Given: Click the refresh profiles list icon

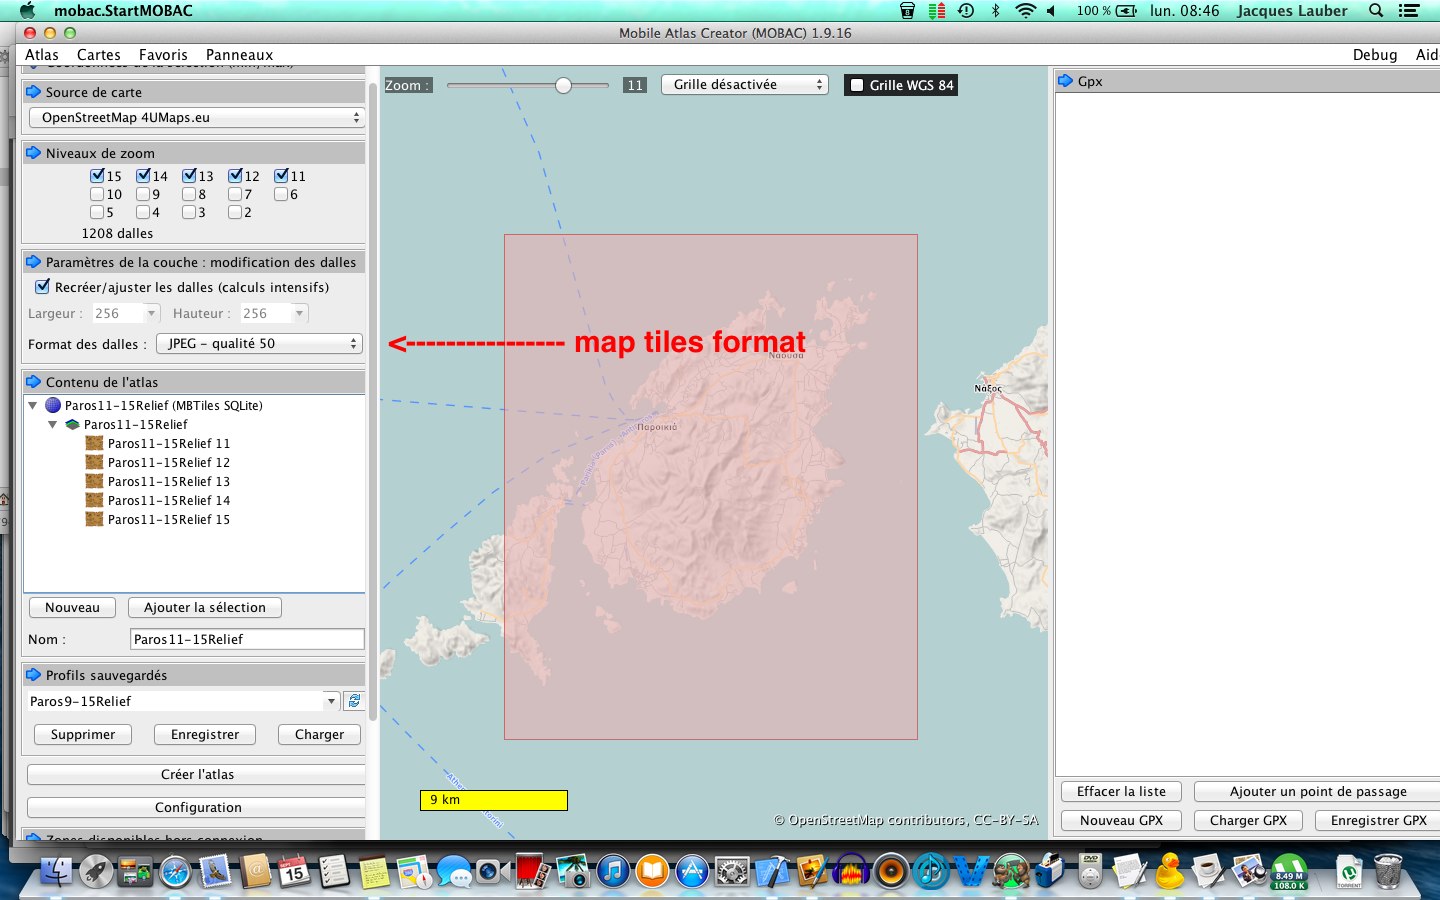Looking at the screenshot, I should click(x=354, y=701).
